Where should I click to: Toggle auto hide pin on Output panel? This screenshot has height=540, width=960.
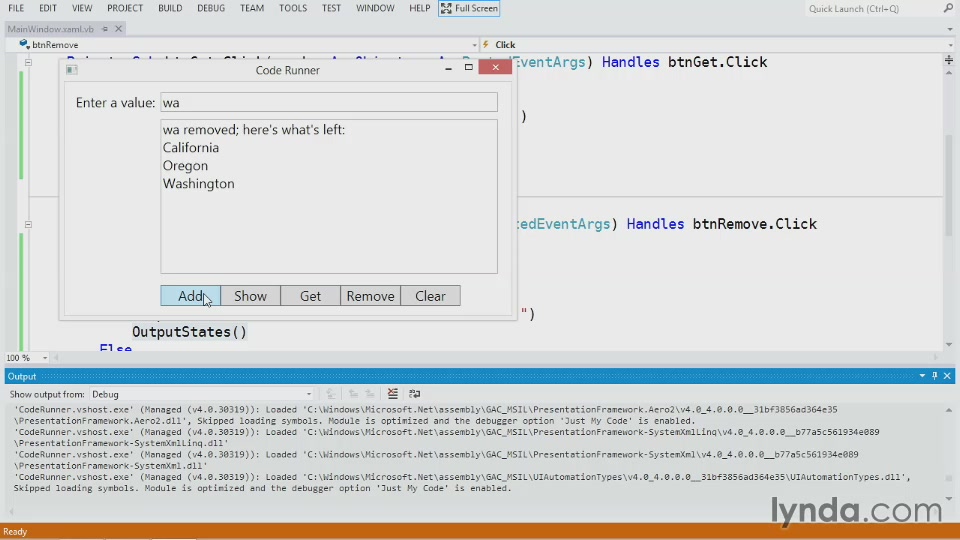[x=934, y=376]
